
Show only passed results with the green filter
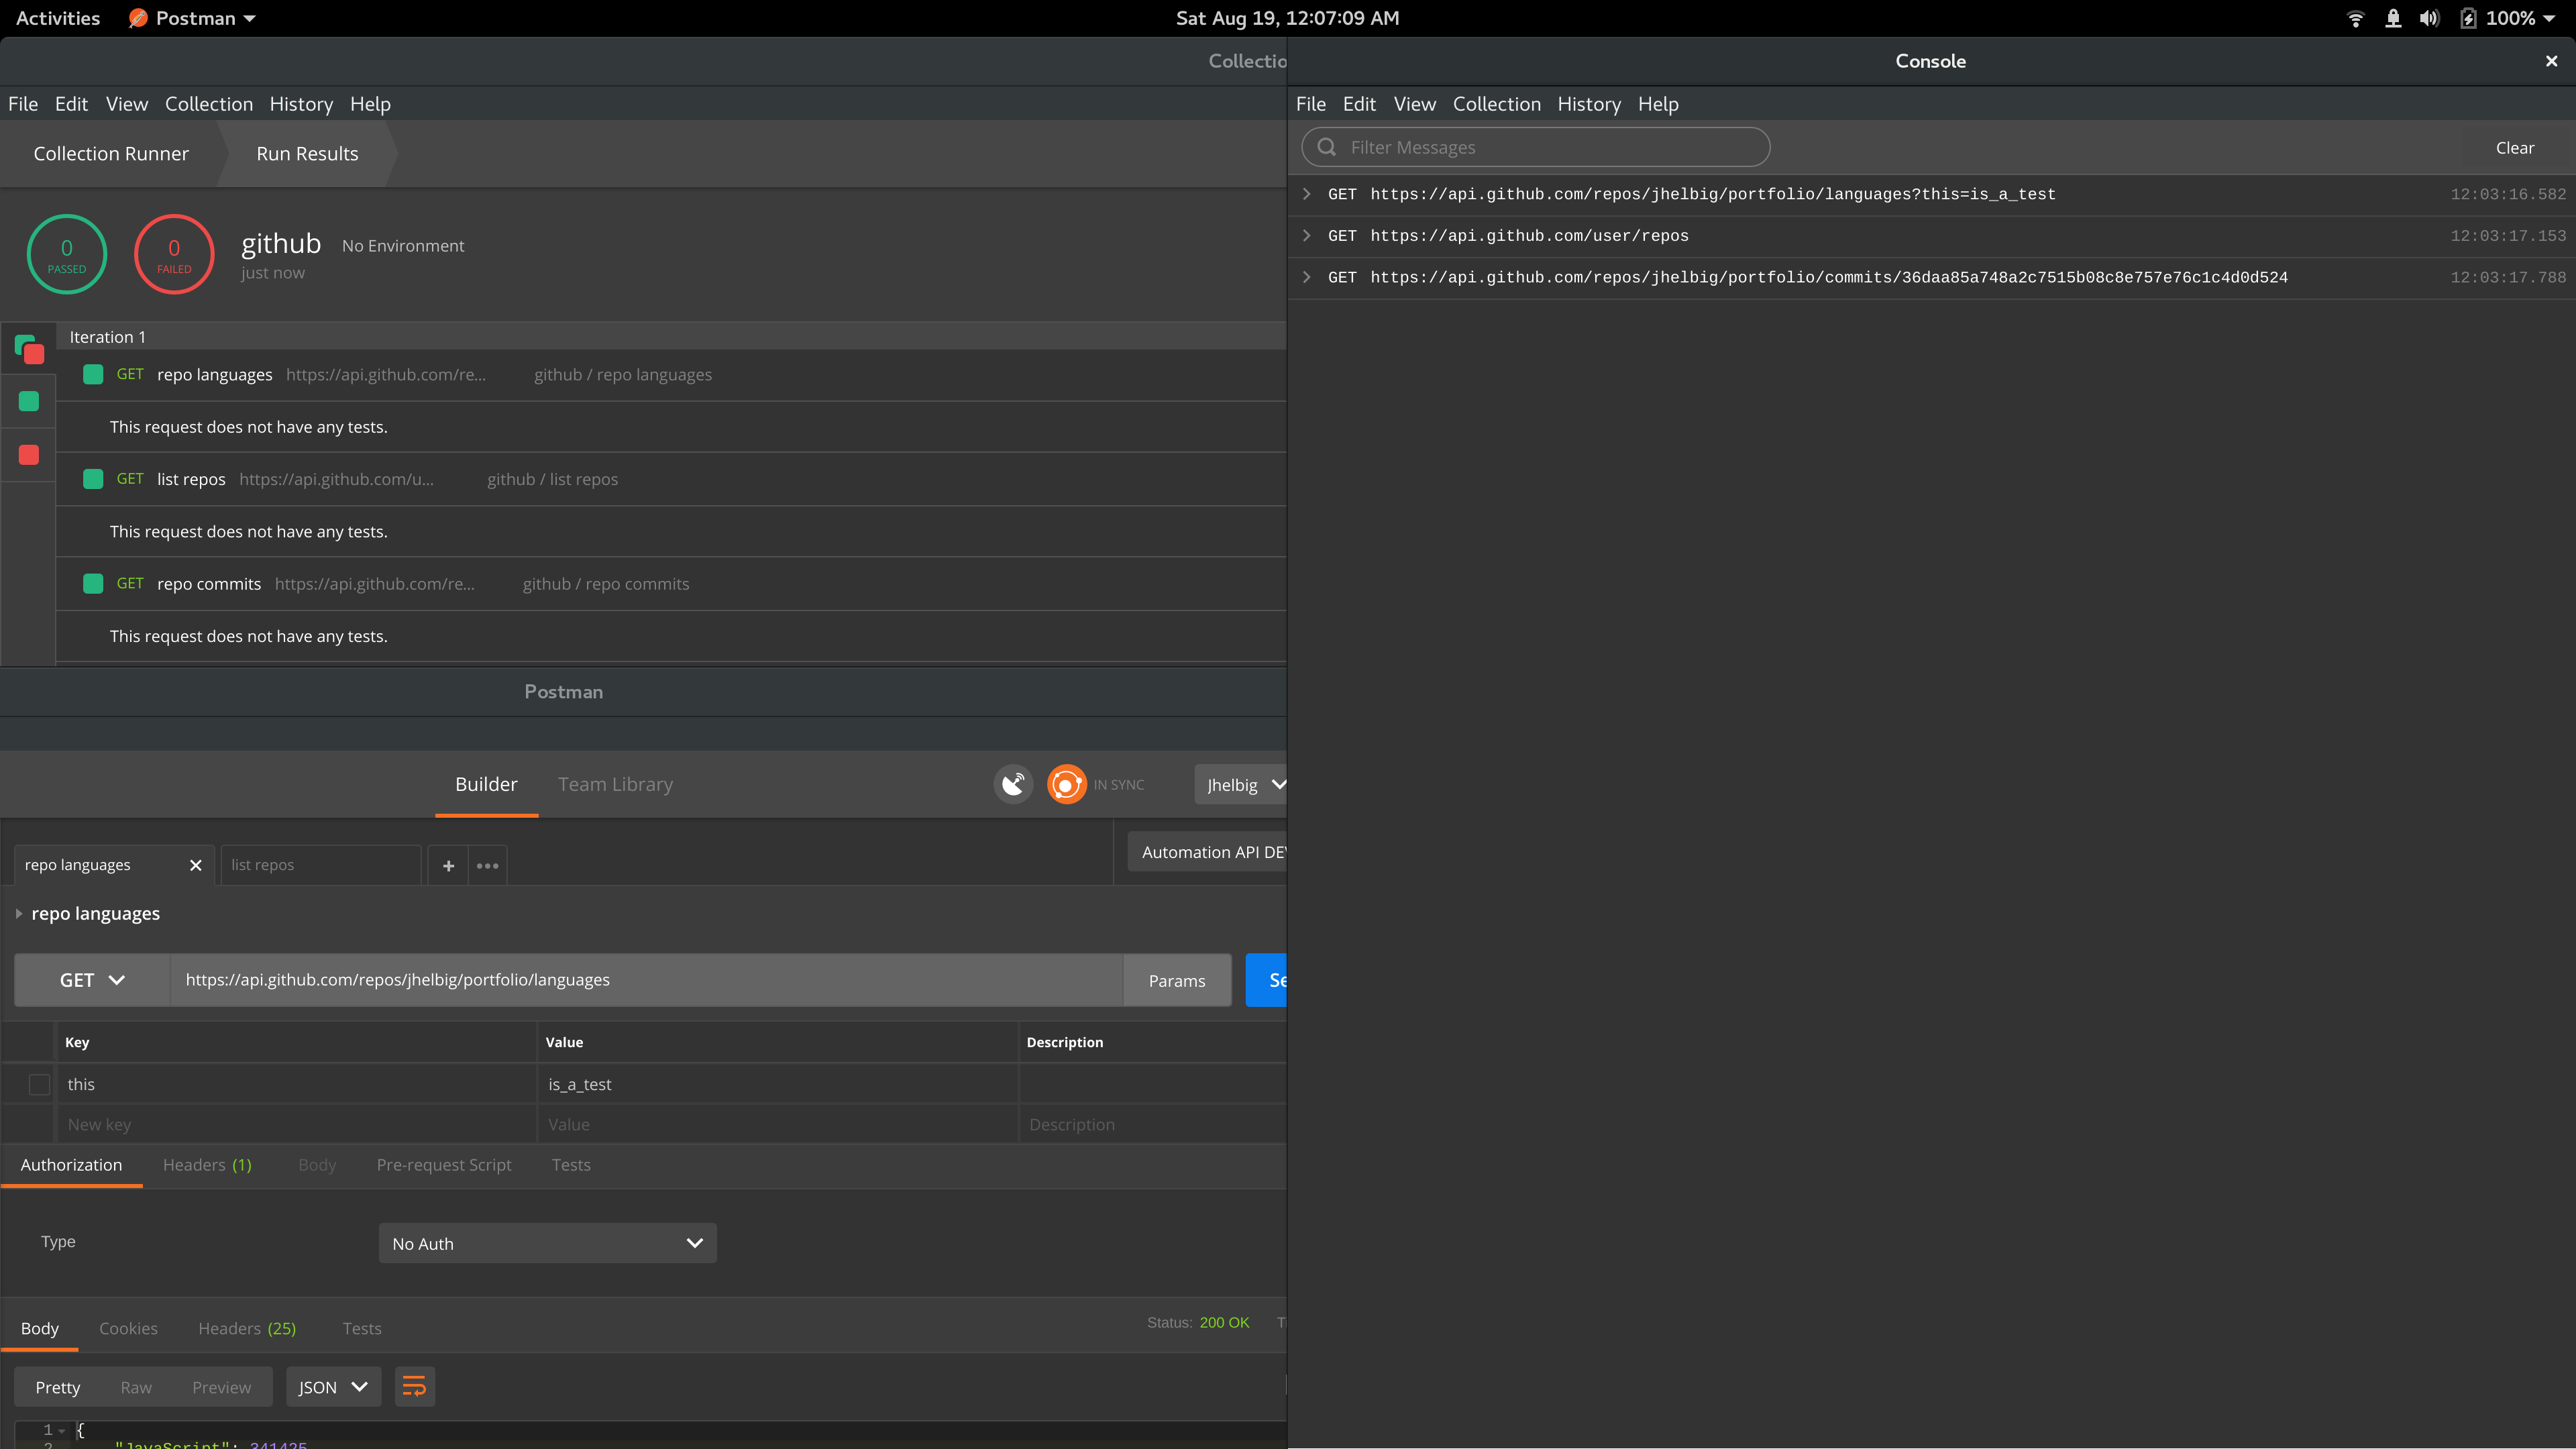[29, 402]
